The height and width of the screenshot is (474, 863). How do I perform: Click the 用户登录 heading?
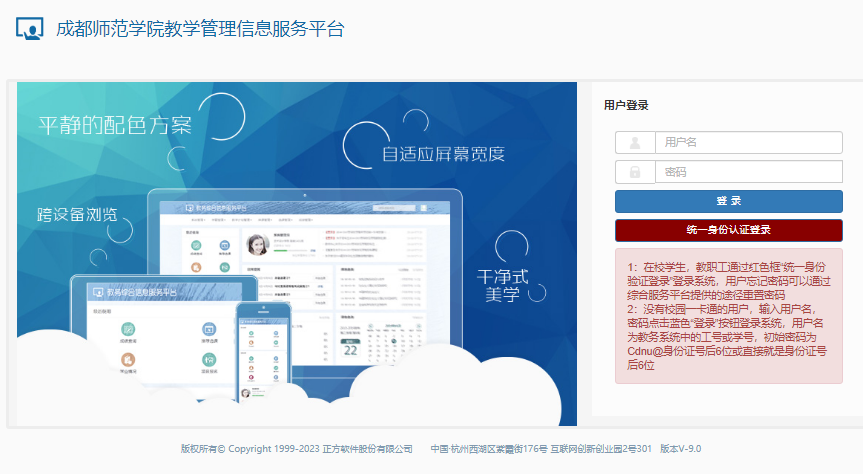click(x=626, y=105)
